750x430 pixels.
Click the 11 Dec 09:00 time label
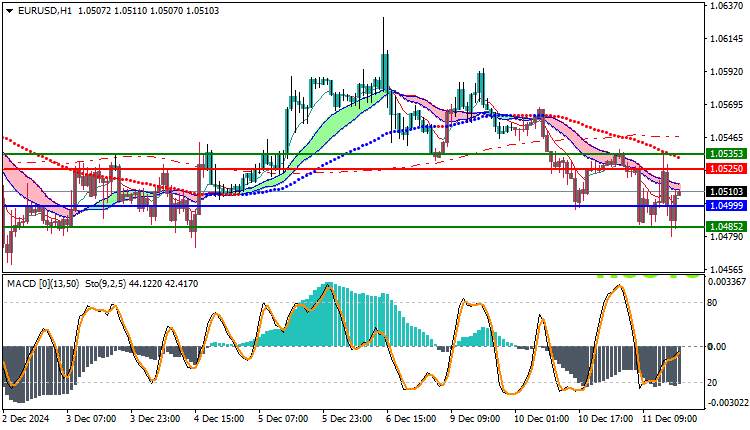tap(670, 419)
